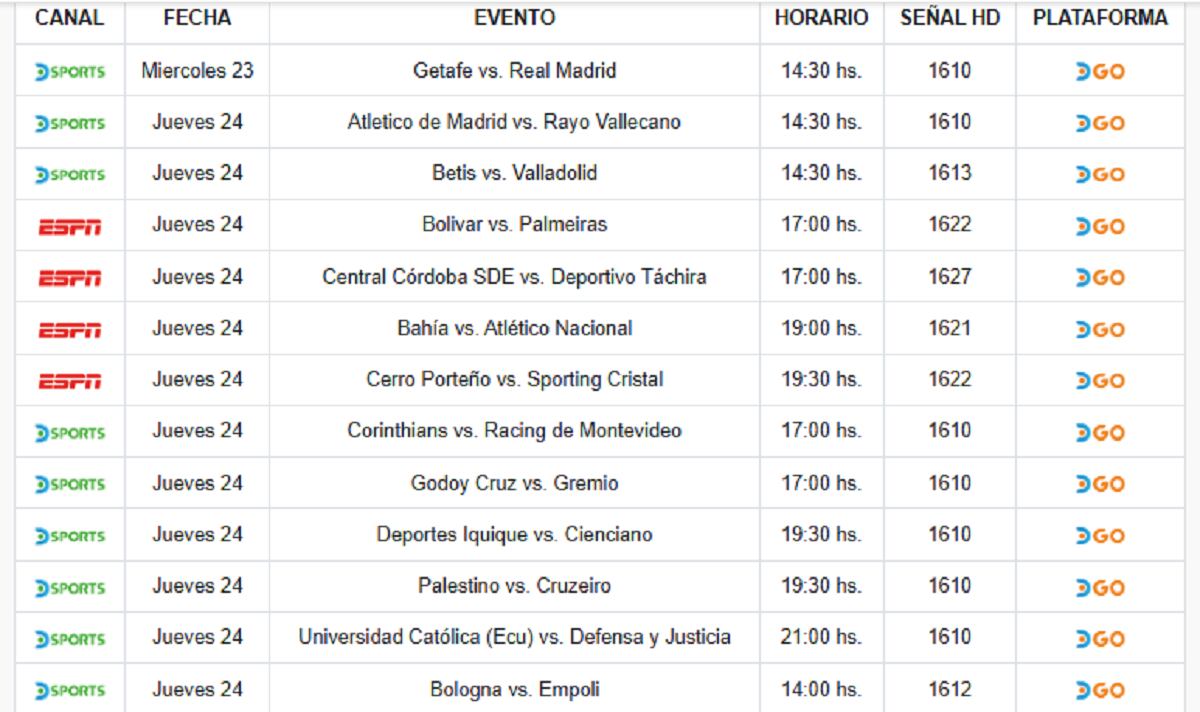Click the EVENTO column header
1200x712 pixels.
click(514, 19)
